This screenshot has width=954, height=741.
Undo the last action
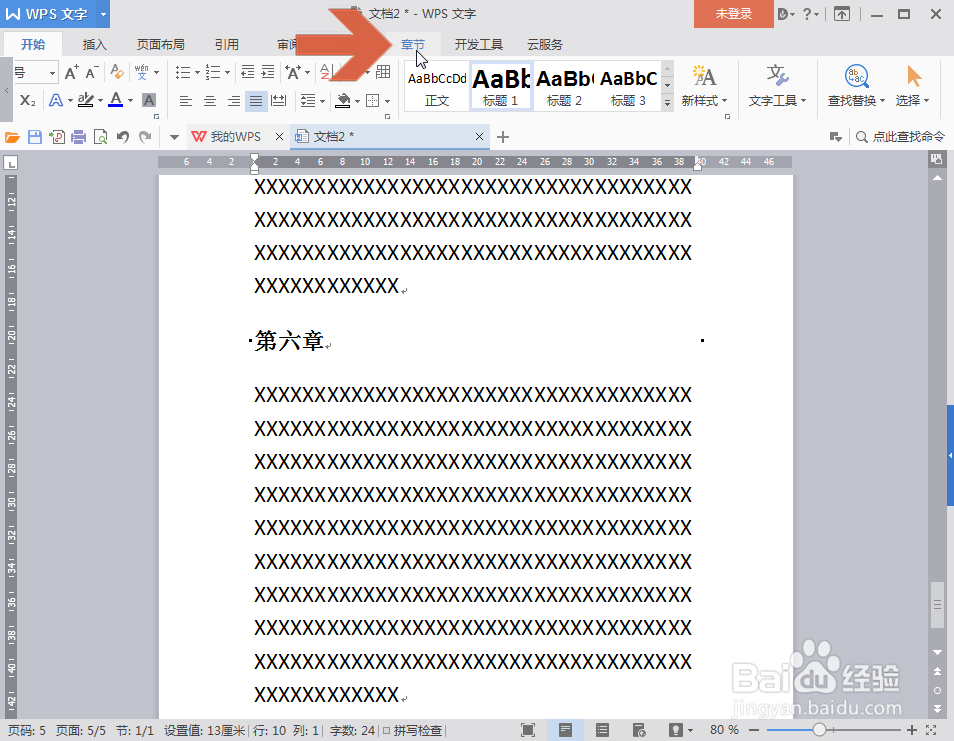tap(123, 137)
